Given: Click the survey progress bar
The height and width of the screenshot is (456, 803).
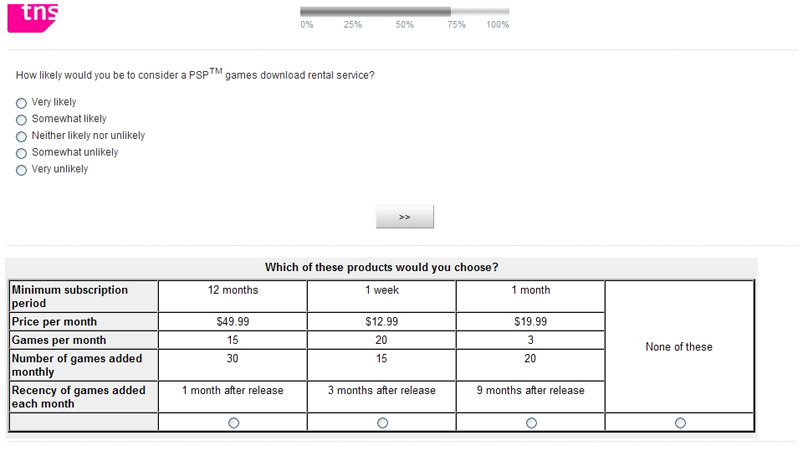Looking at the screenshot, I should click(404, 12).
